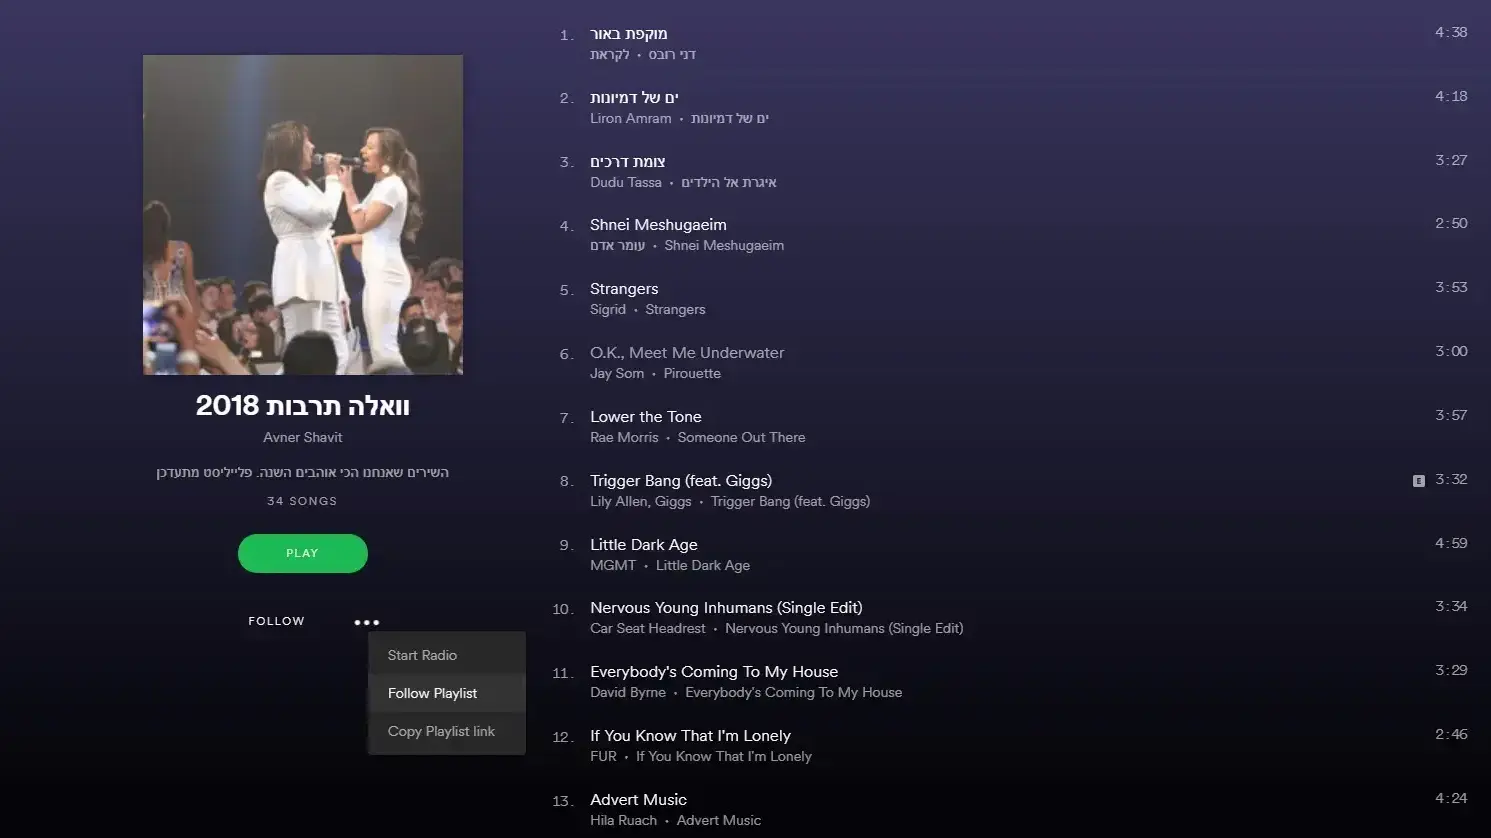The width and height of the screenshot is (1491, 838).
Task: Select track 10 title Nervous Young Inhumans
Action: (726, 608)
